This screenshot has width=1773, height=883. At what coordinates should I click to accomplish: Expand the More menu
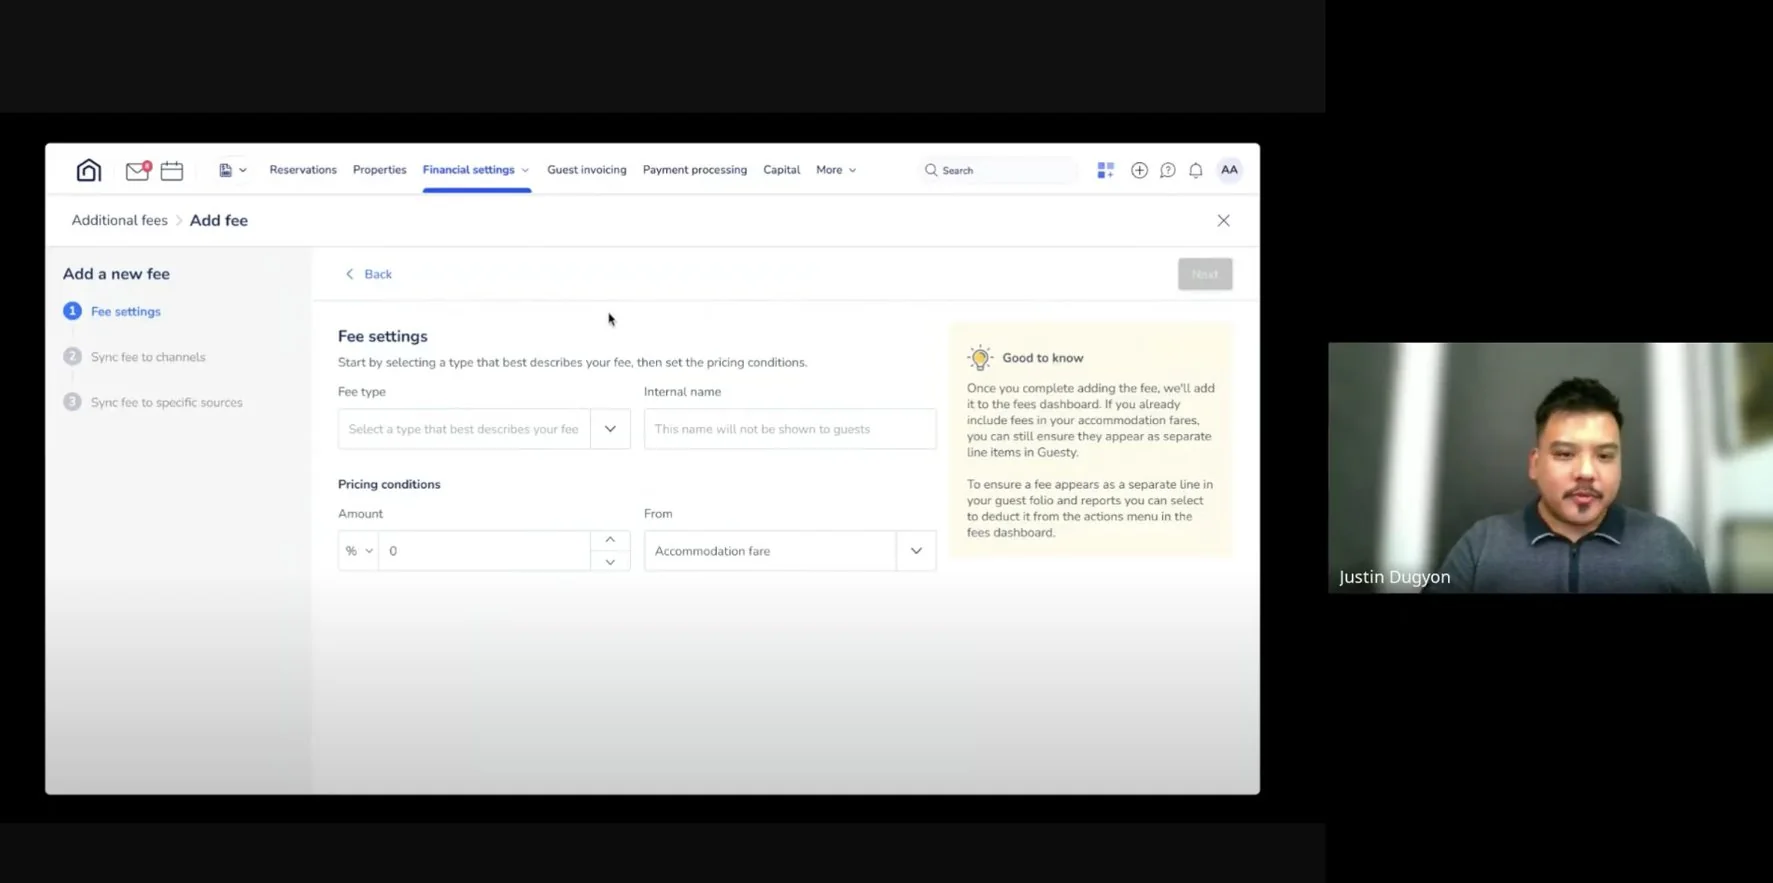836,170
